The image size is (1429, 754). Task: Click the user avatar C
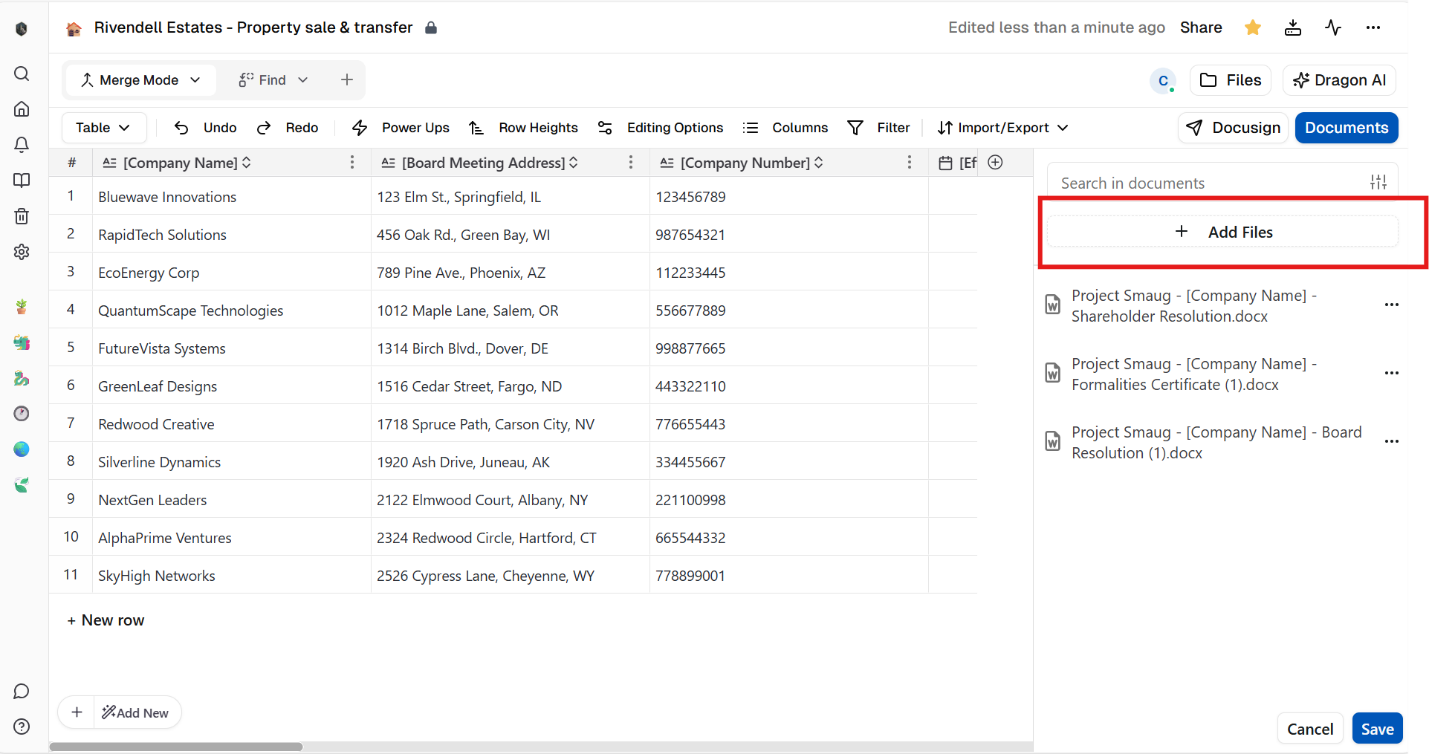[1162, 81]
